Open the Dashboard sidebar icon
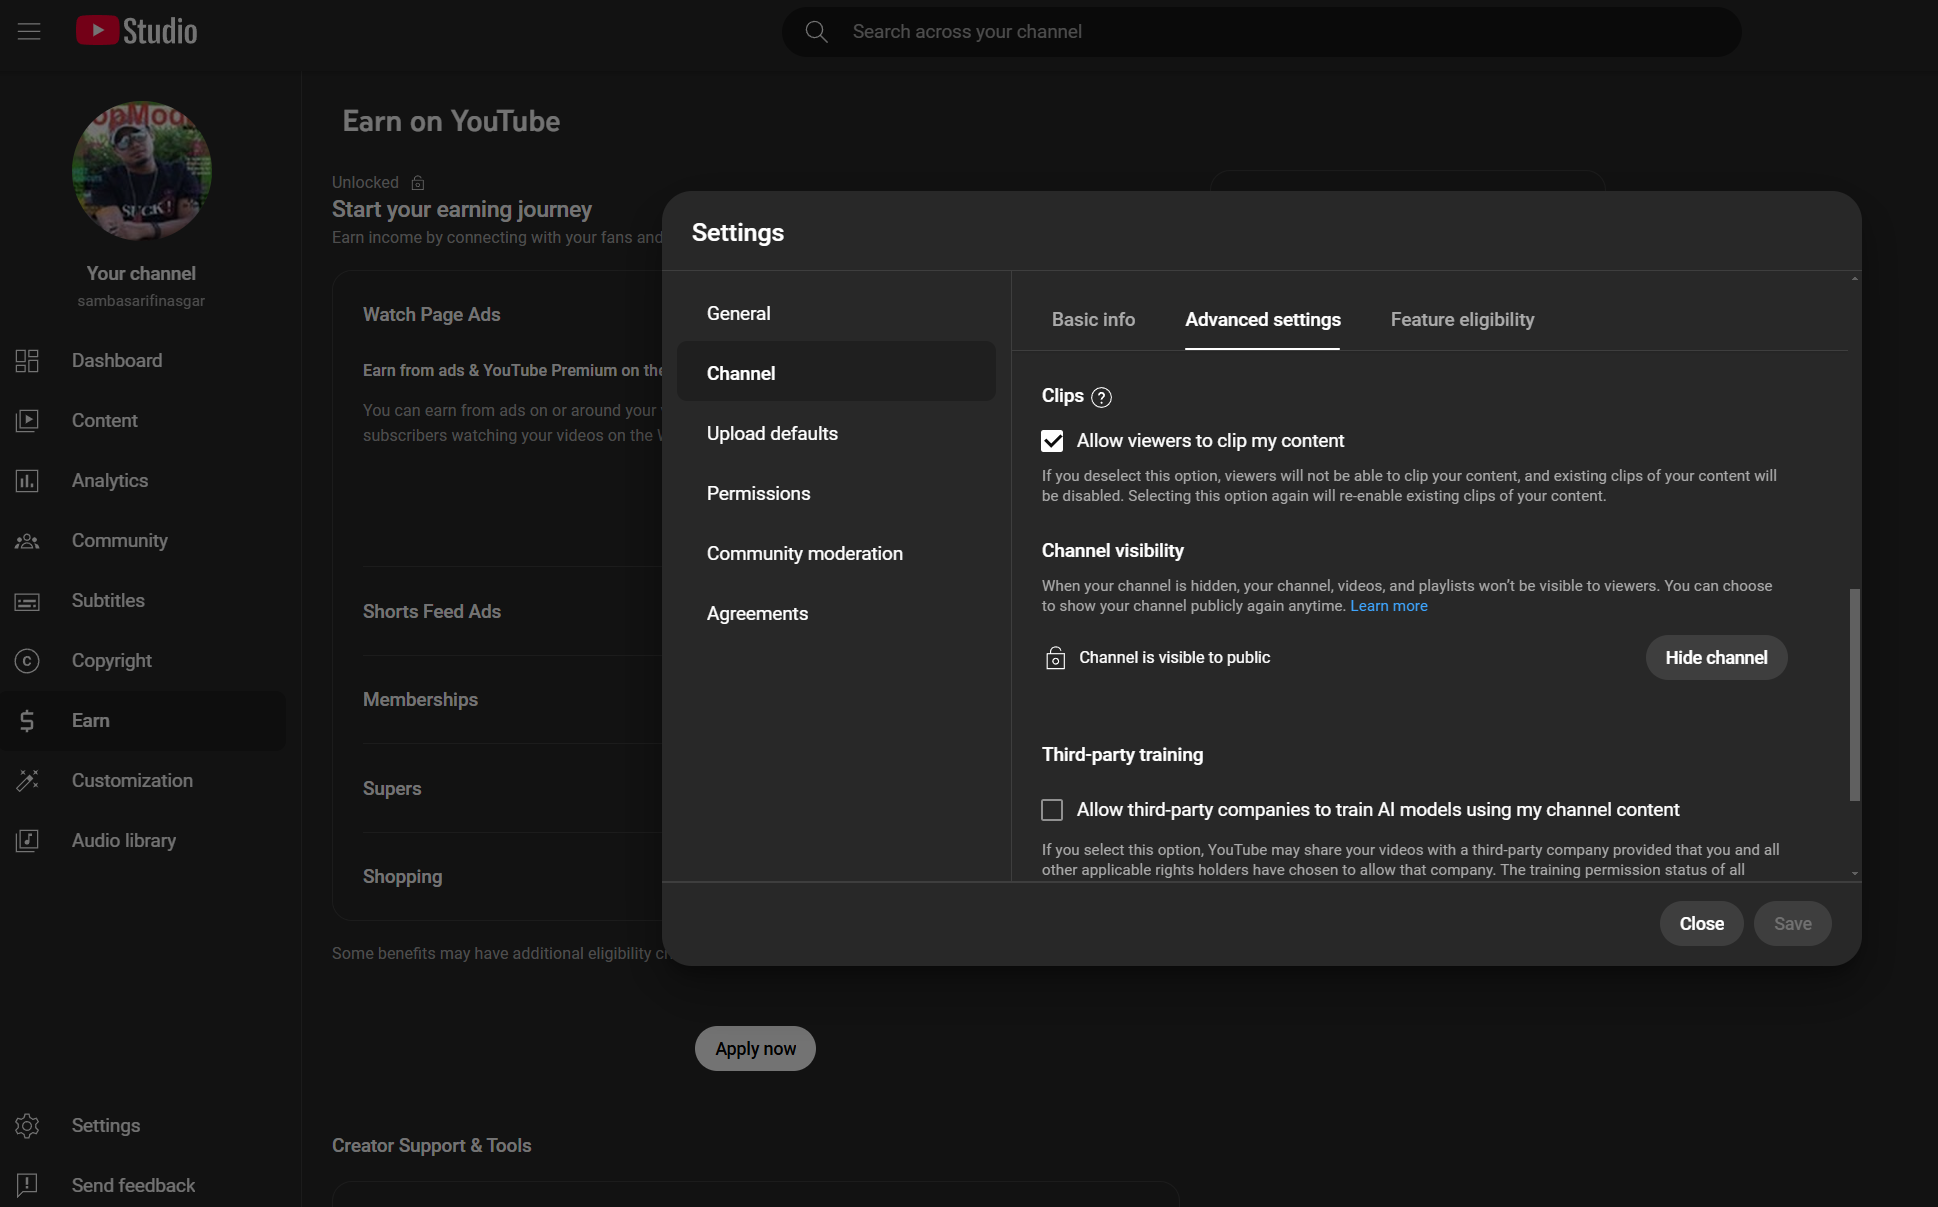1938x1207 pixels. point(27,361)
